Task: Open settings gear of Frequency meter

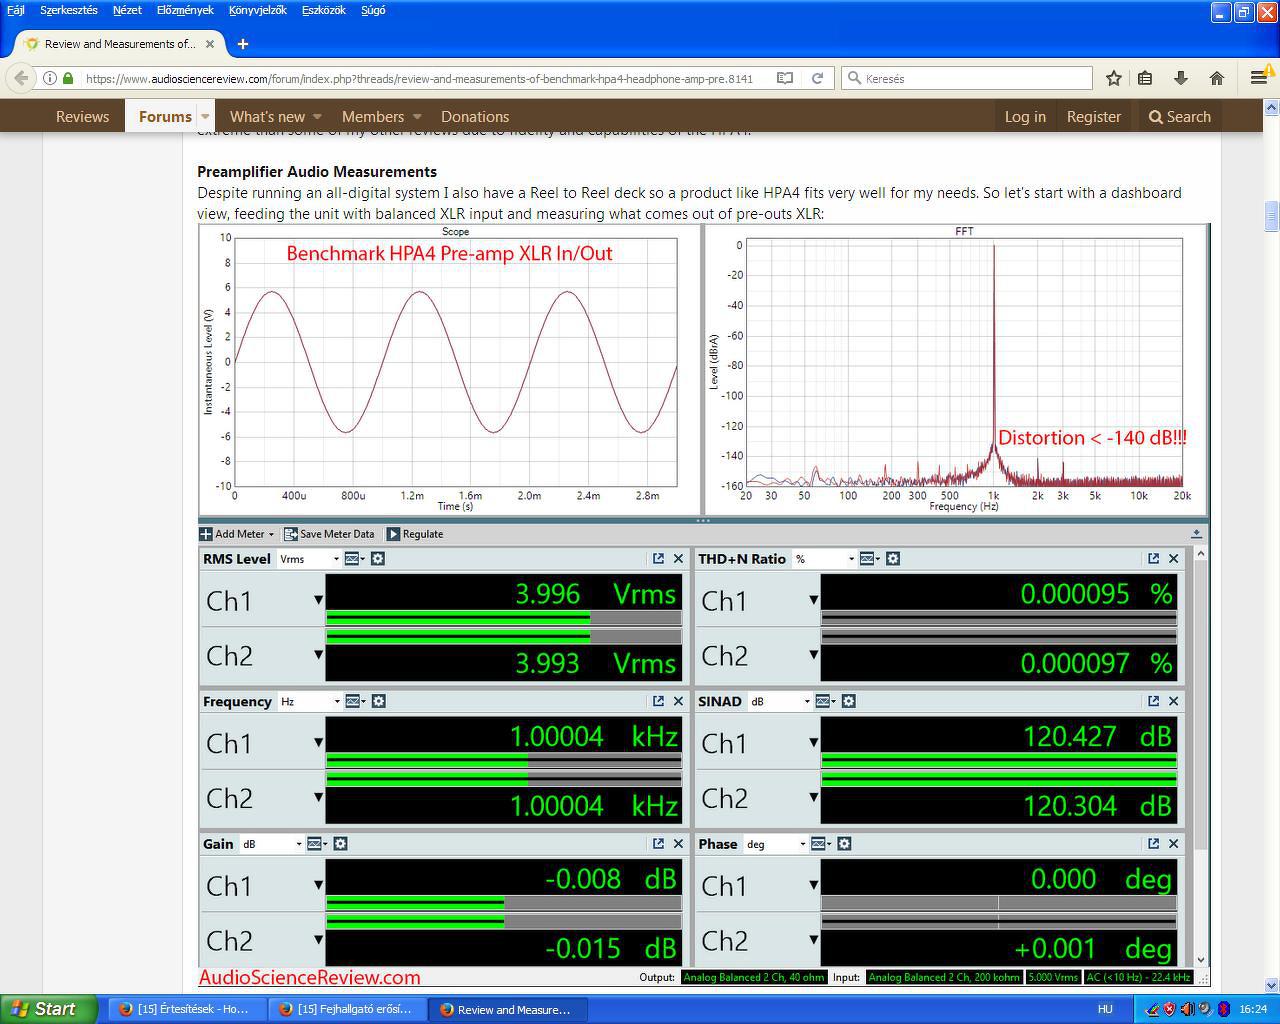Action: tap(379, 701)
